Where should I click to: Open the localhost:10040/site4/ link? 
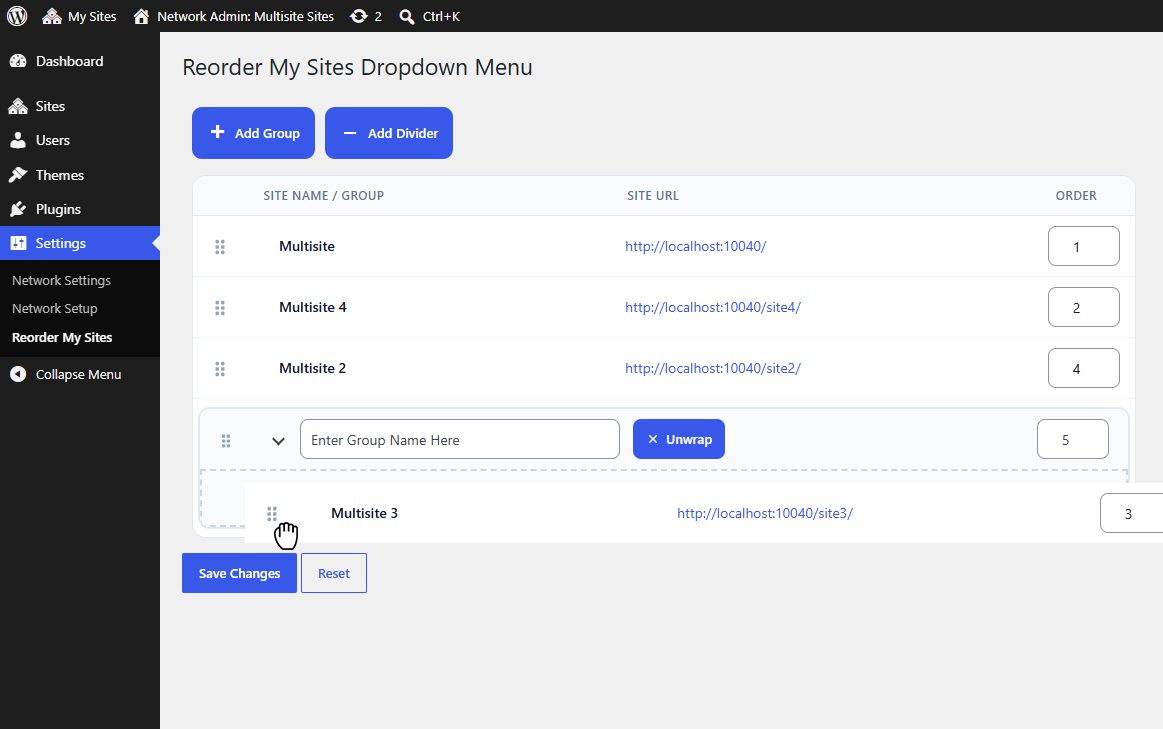point(713,307)
